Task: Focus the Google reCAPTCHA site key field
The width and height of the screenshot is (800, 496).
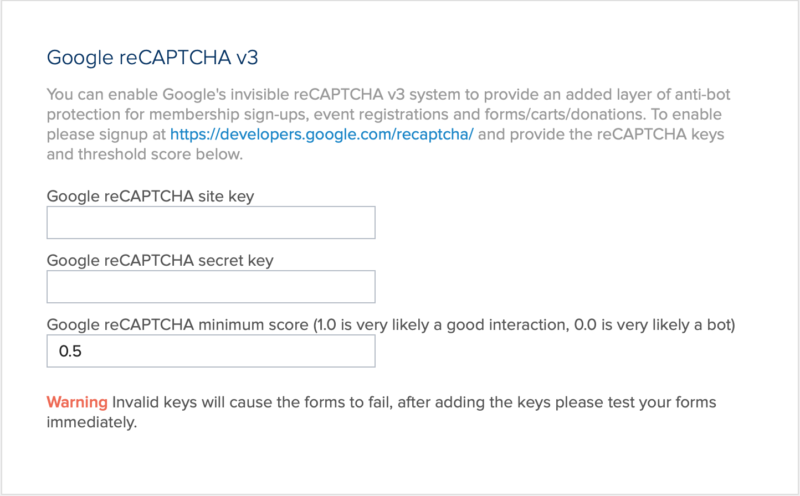Action: (210, 222)
